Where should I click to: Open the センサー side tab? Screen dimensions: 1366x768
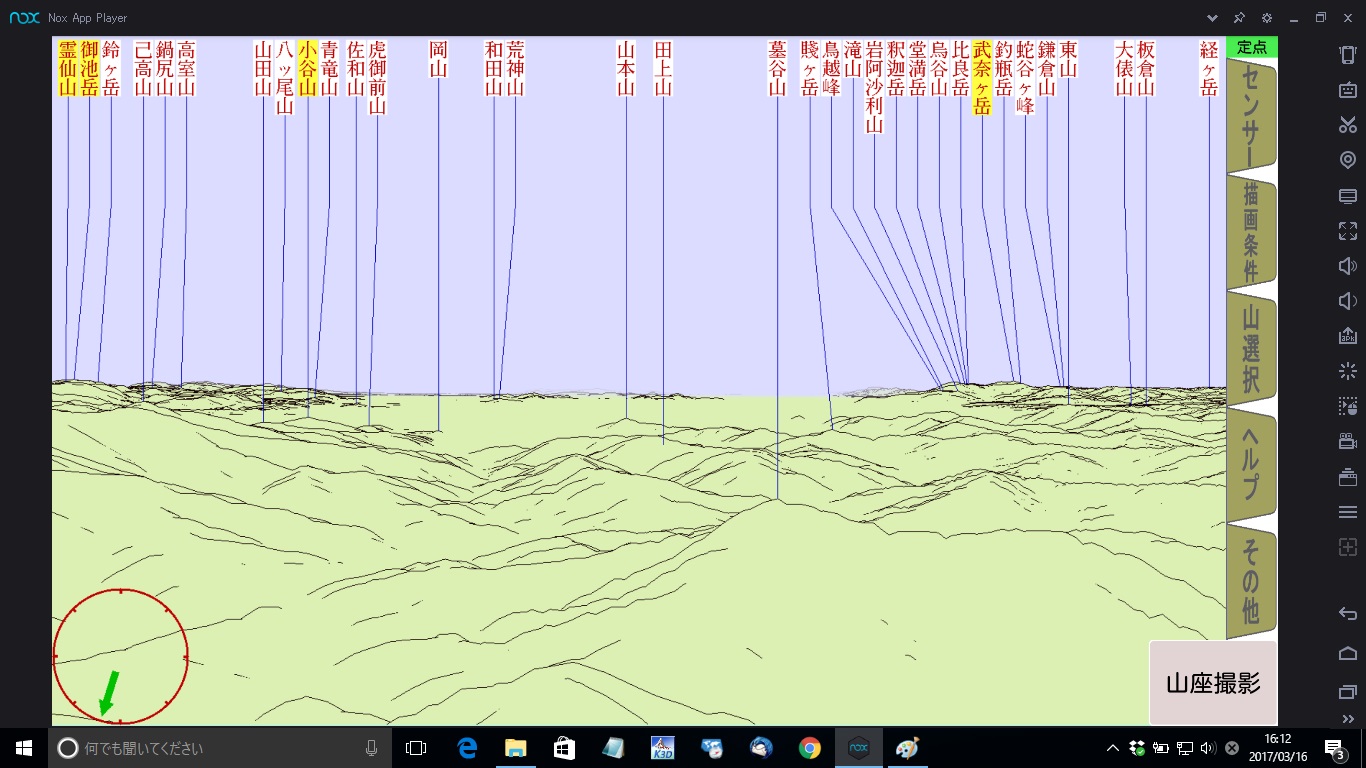point(1250,115)
